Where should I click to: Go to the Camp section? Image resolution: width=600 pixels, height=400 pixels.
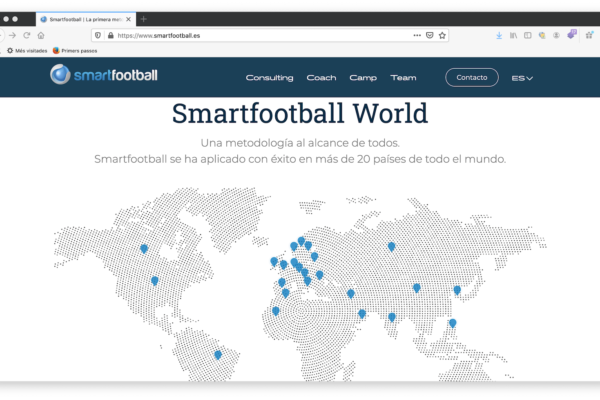363,78
